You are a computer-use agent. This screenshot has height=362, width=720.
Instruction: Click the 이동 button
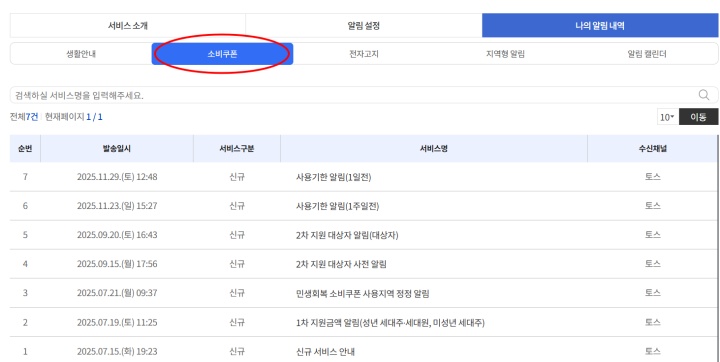(698, 117)
